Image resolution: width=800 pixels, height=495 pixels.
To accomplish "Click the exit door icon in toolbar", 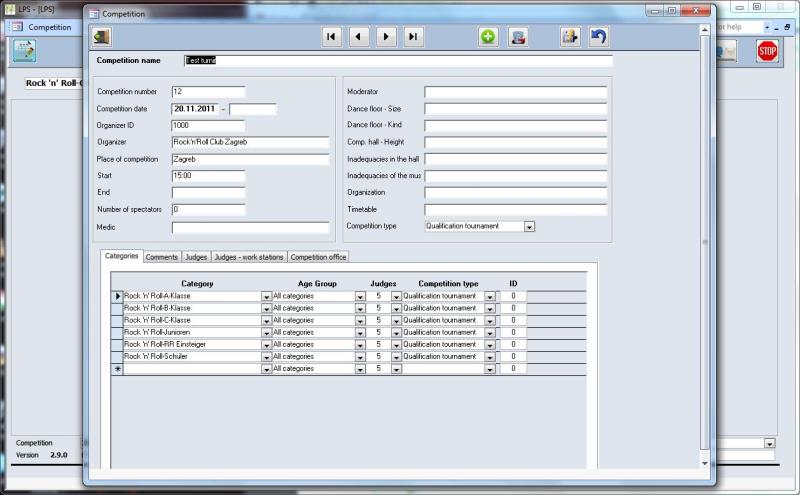I will pos(102,37).
